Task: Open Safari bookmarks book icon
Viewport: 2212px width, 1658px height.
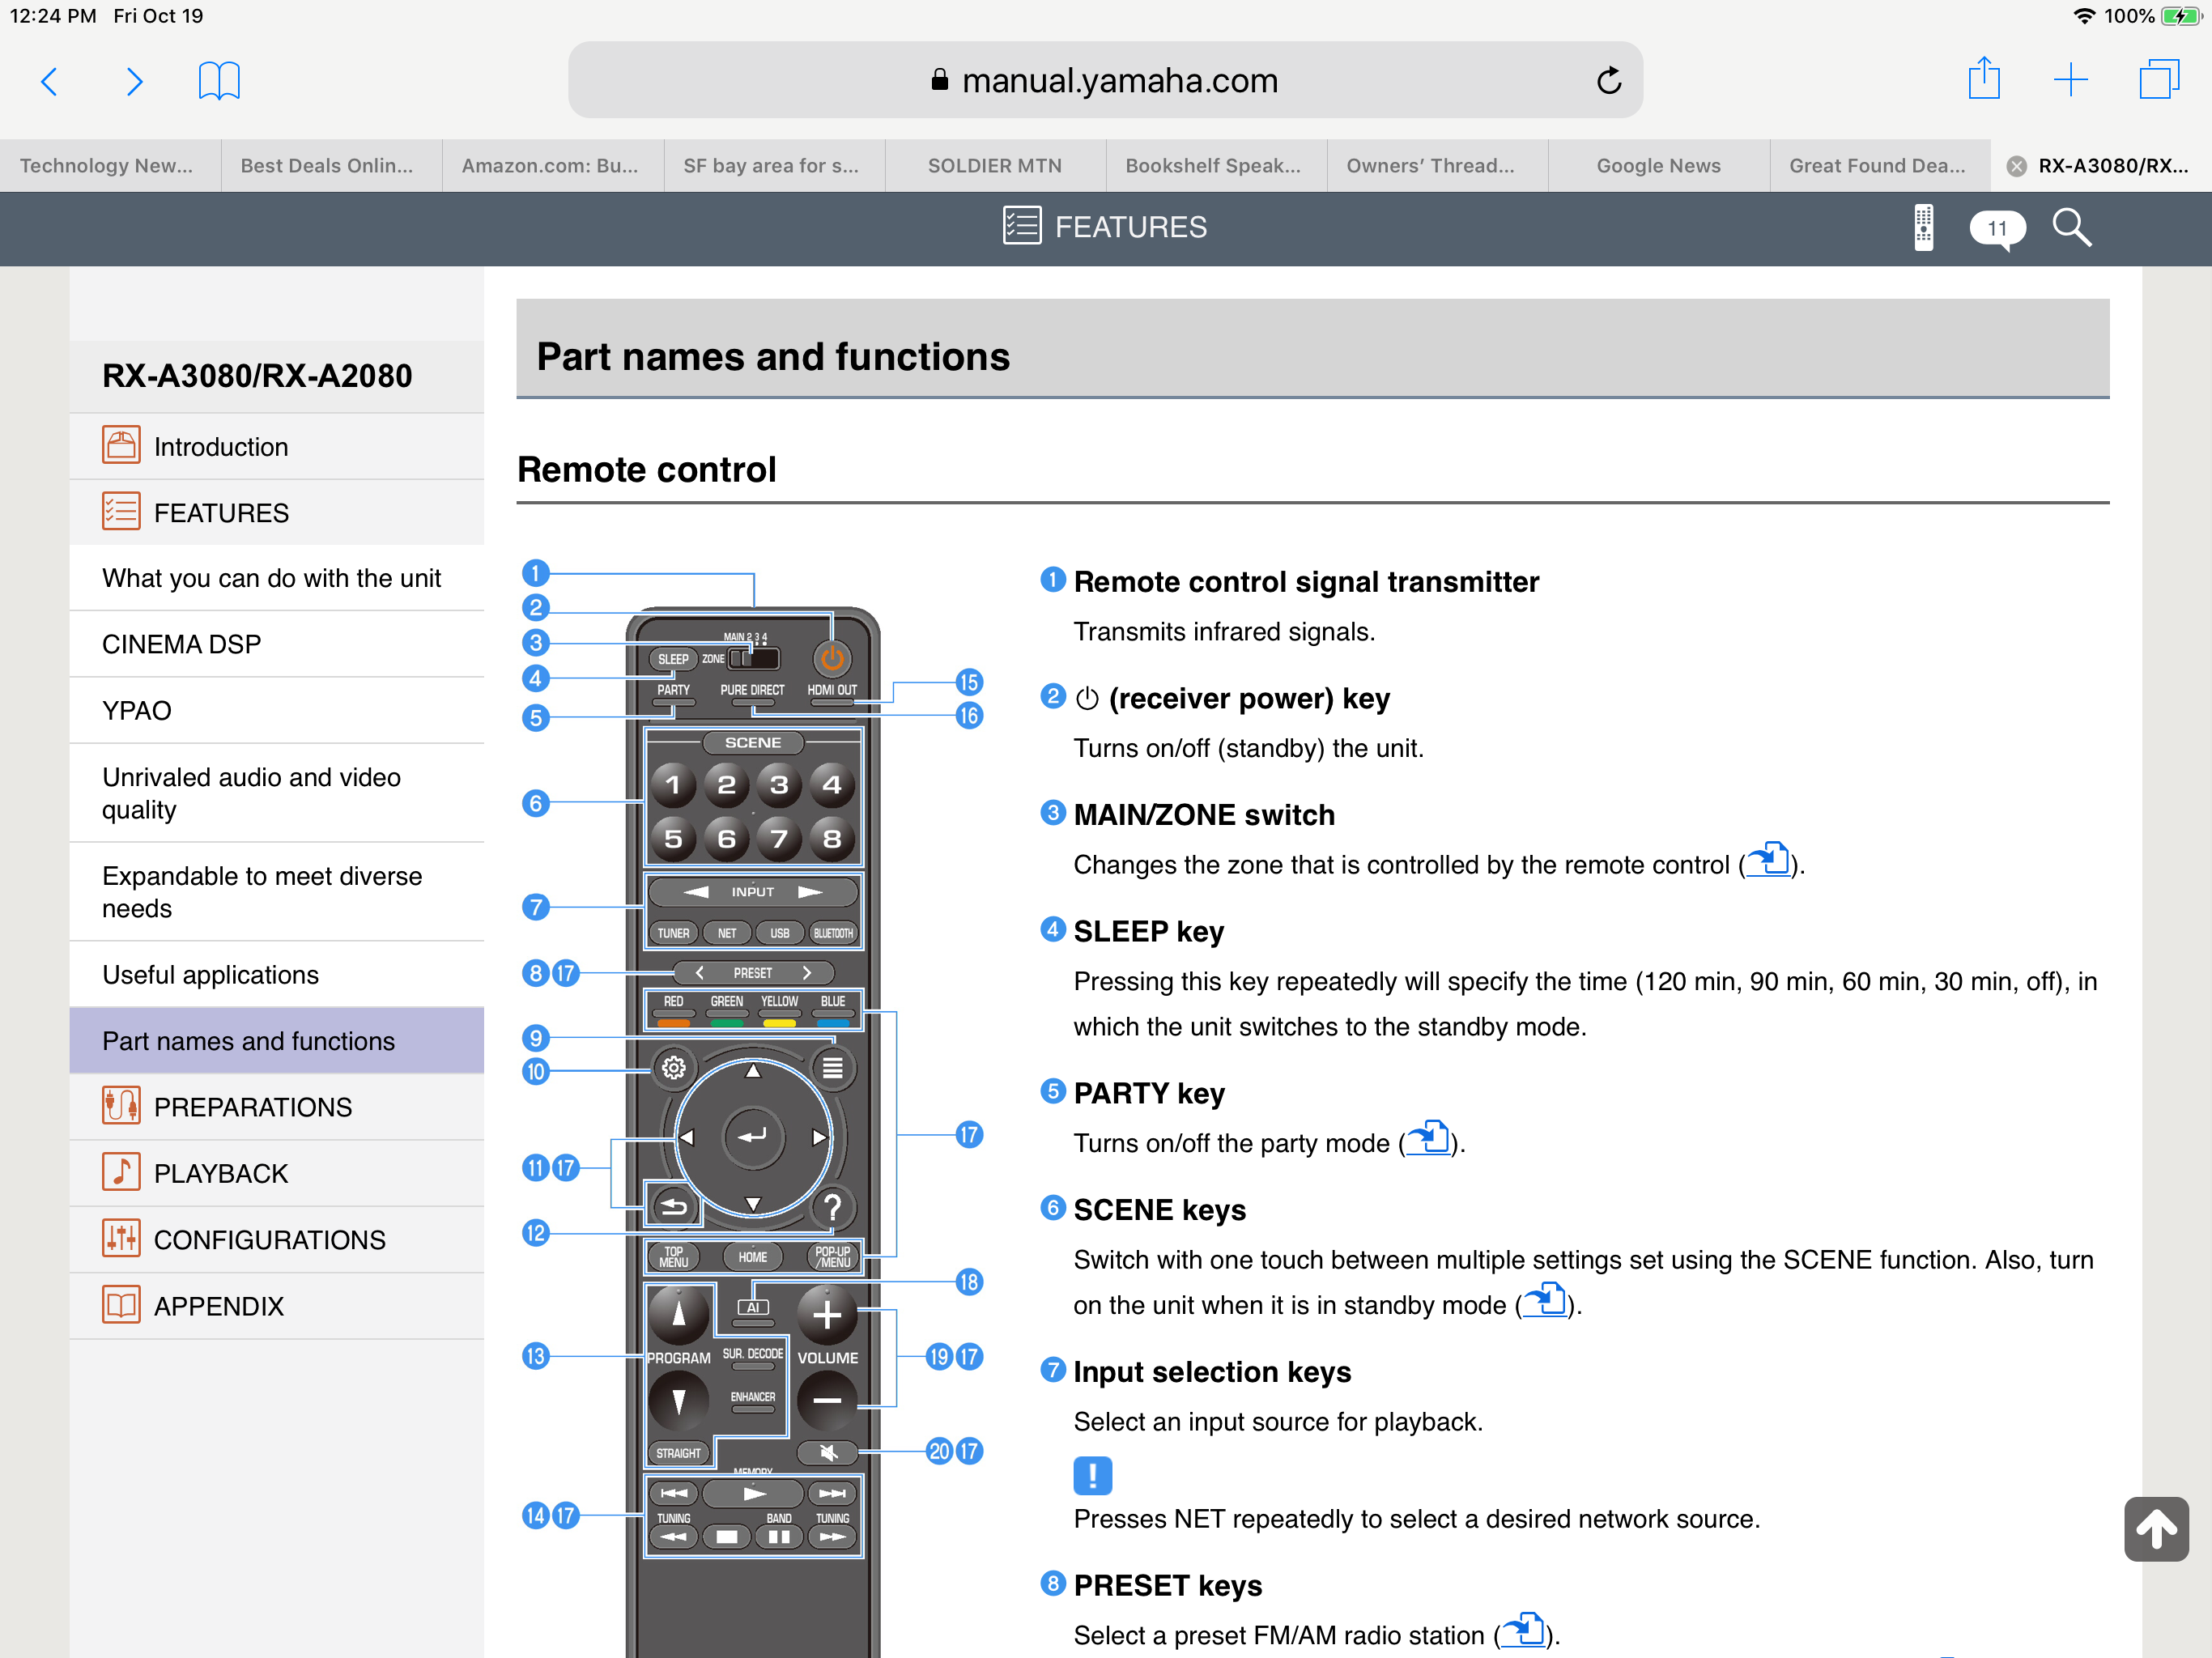Action: tap(219, 80)
